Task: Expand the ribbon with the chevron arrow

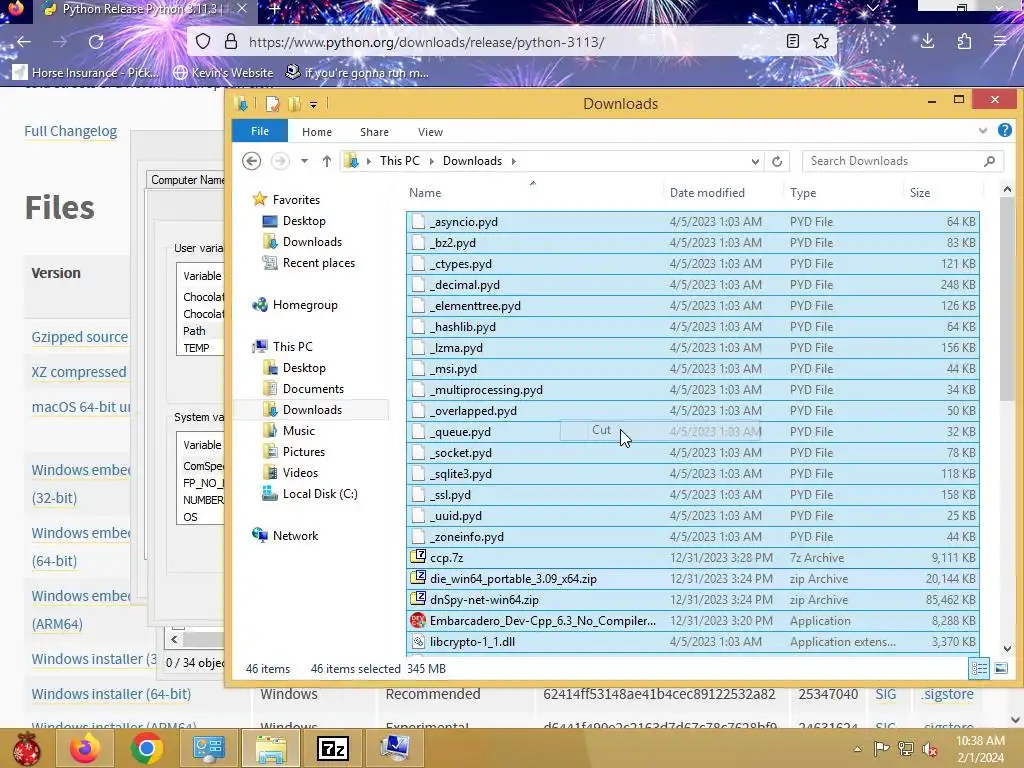Action: tap(982, 131)
